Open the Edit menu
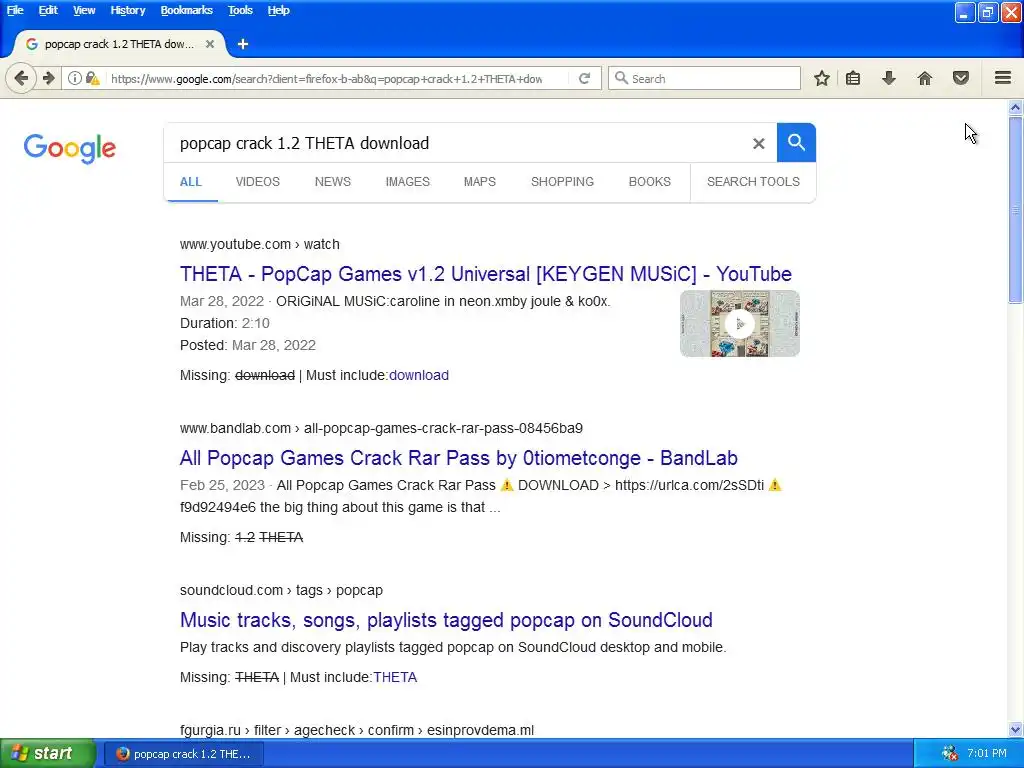1024x768 pixels. point(48,10)
